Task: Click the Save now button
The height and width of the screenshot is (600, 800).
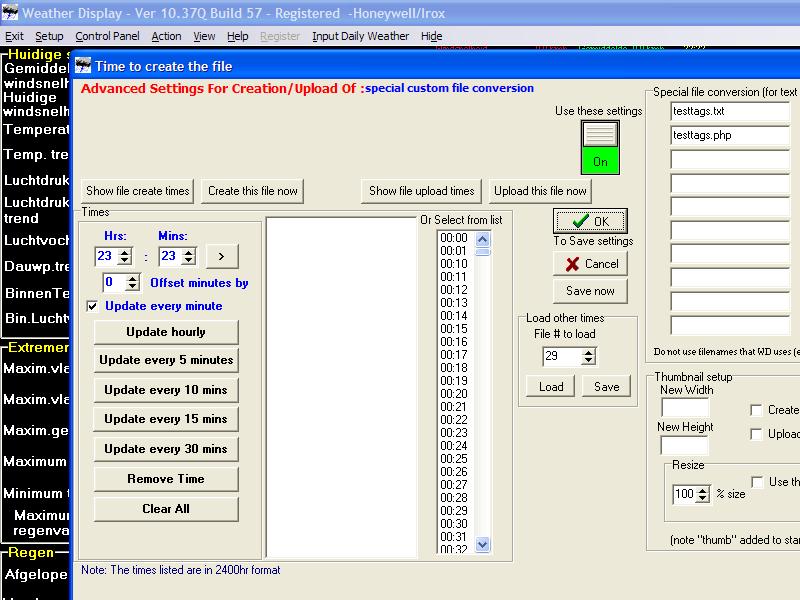Action: (x=590, y=291)
